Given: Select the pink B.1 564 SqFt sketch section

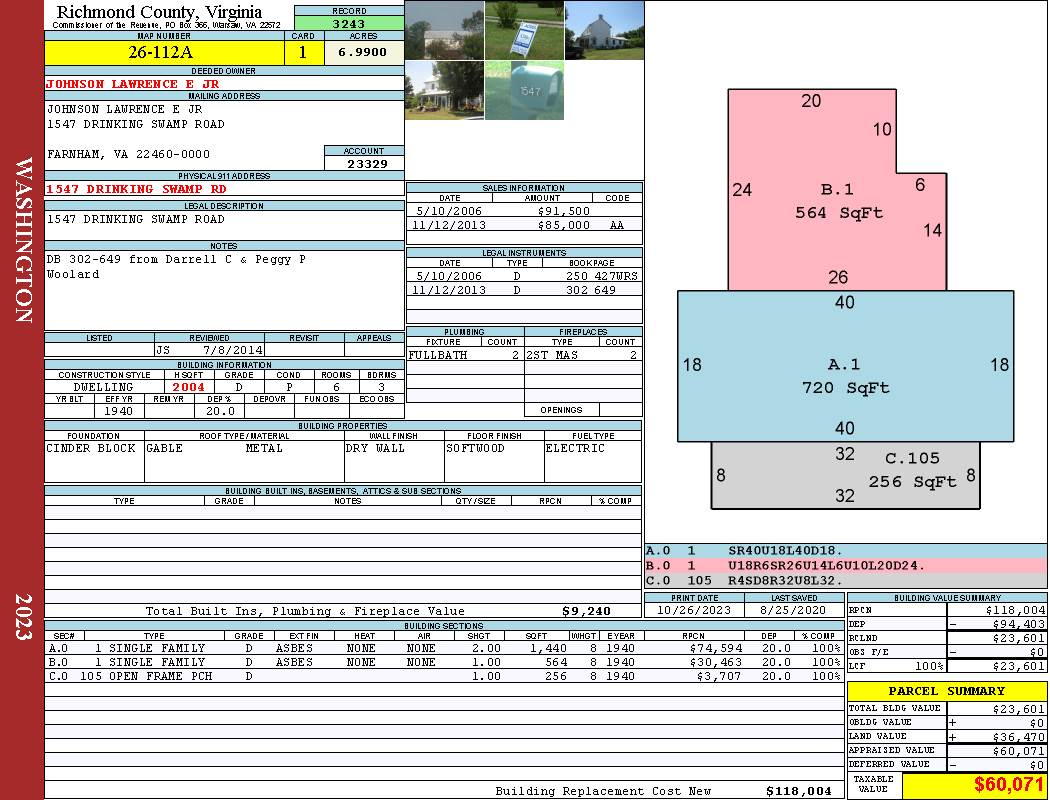Looking at the screenshot, I should pyautogui.click(x=837, y=201).
